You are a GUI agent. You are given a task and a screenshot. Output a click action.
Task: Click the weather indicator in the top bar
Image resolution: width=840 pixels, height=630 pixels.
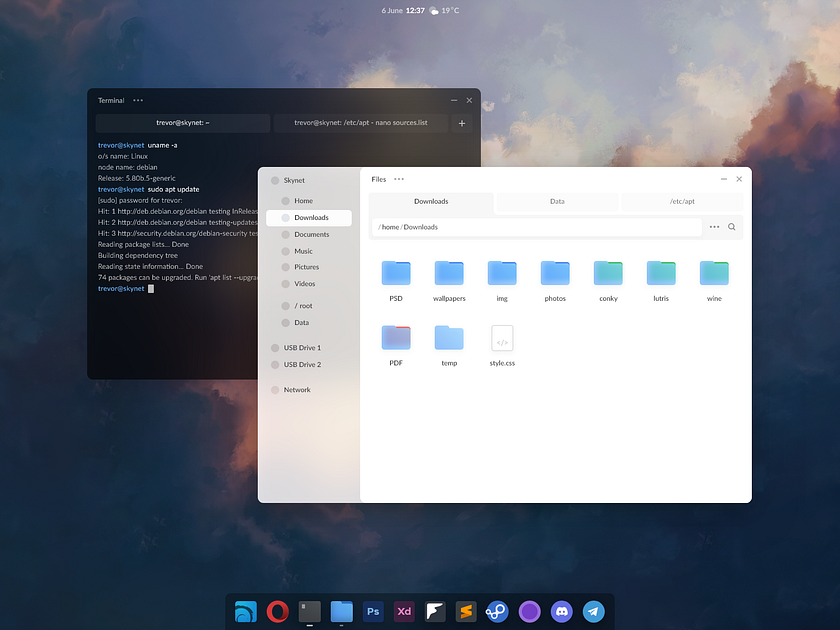pos(440,11)
